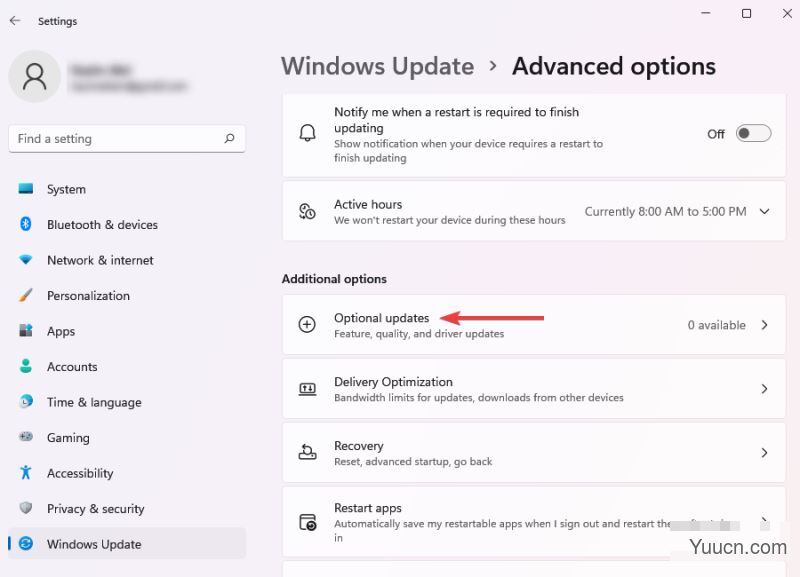Click the Off label beside toggle
Screen dimensions: 800x577
tap(715, 134)
